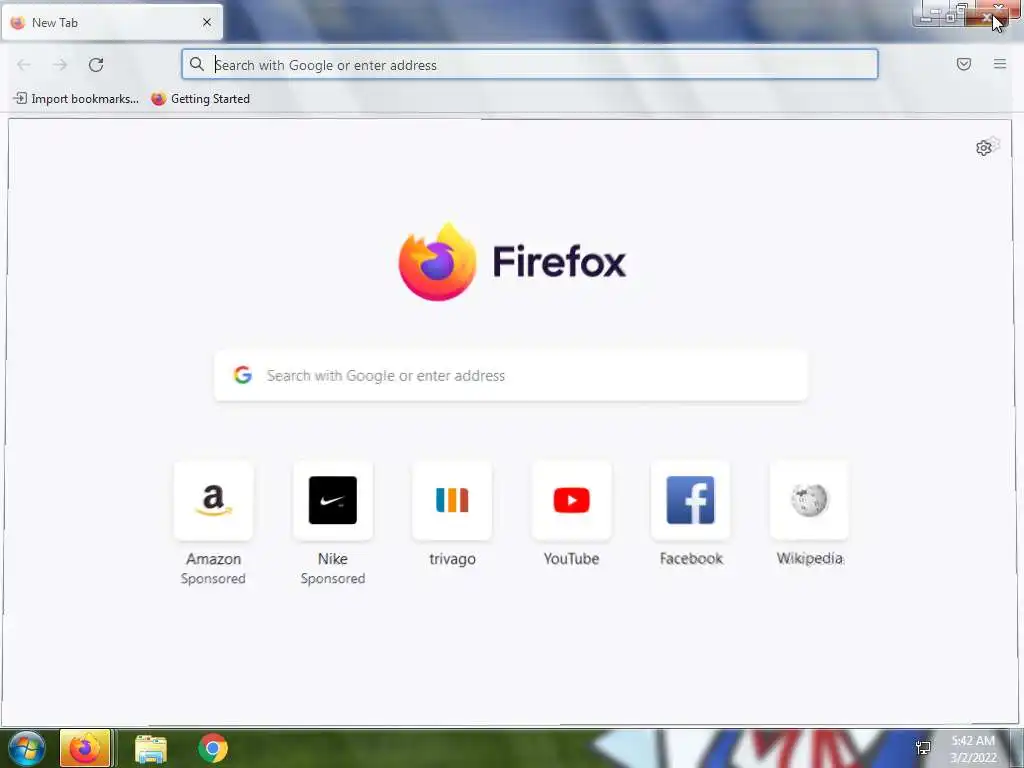Open File Explorer from the taskbar
The height and width of the screenshot is (768, 1024).
(x=151, y=748)
